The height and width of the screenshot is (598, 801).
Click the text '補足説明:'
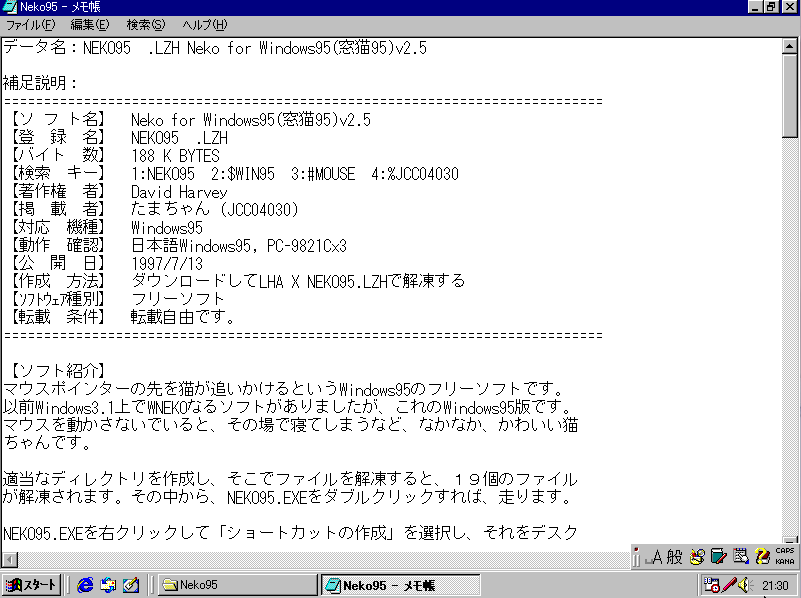[39, 83]
